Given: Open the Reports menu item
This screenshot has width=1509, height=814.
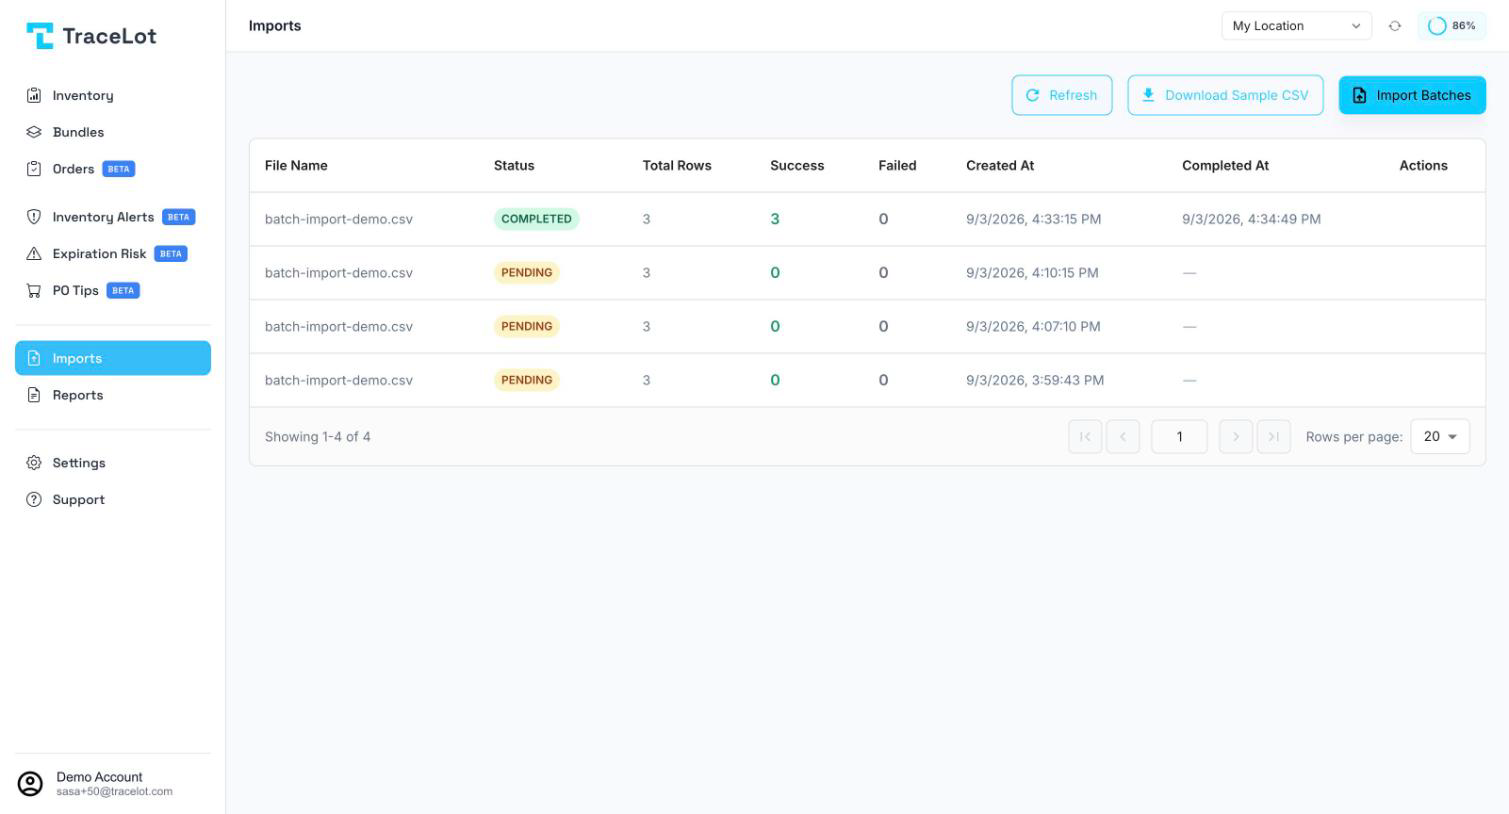Looking at the screenshot, I should point(113,395).
